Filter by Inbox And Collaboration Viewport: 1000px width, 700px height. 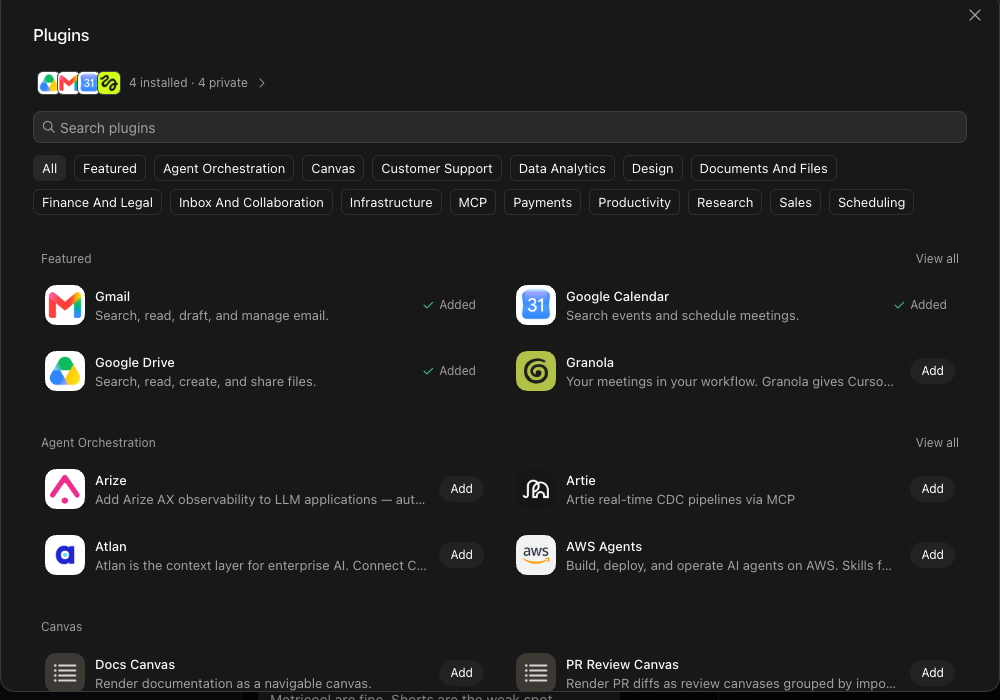point(251,202)
